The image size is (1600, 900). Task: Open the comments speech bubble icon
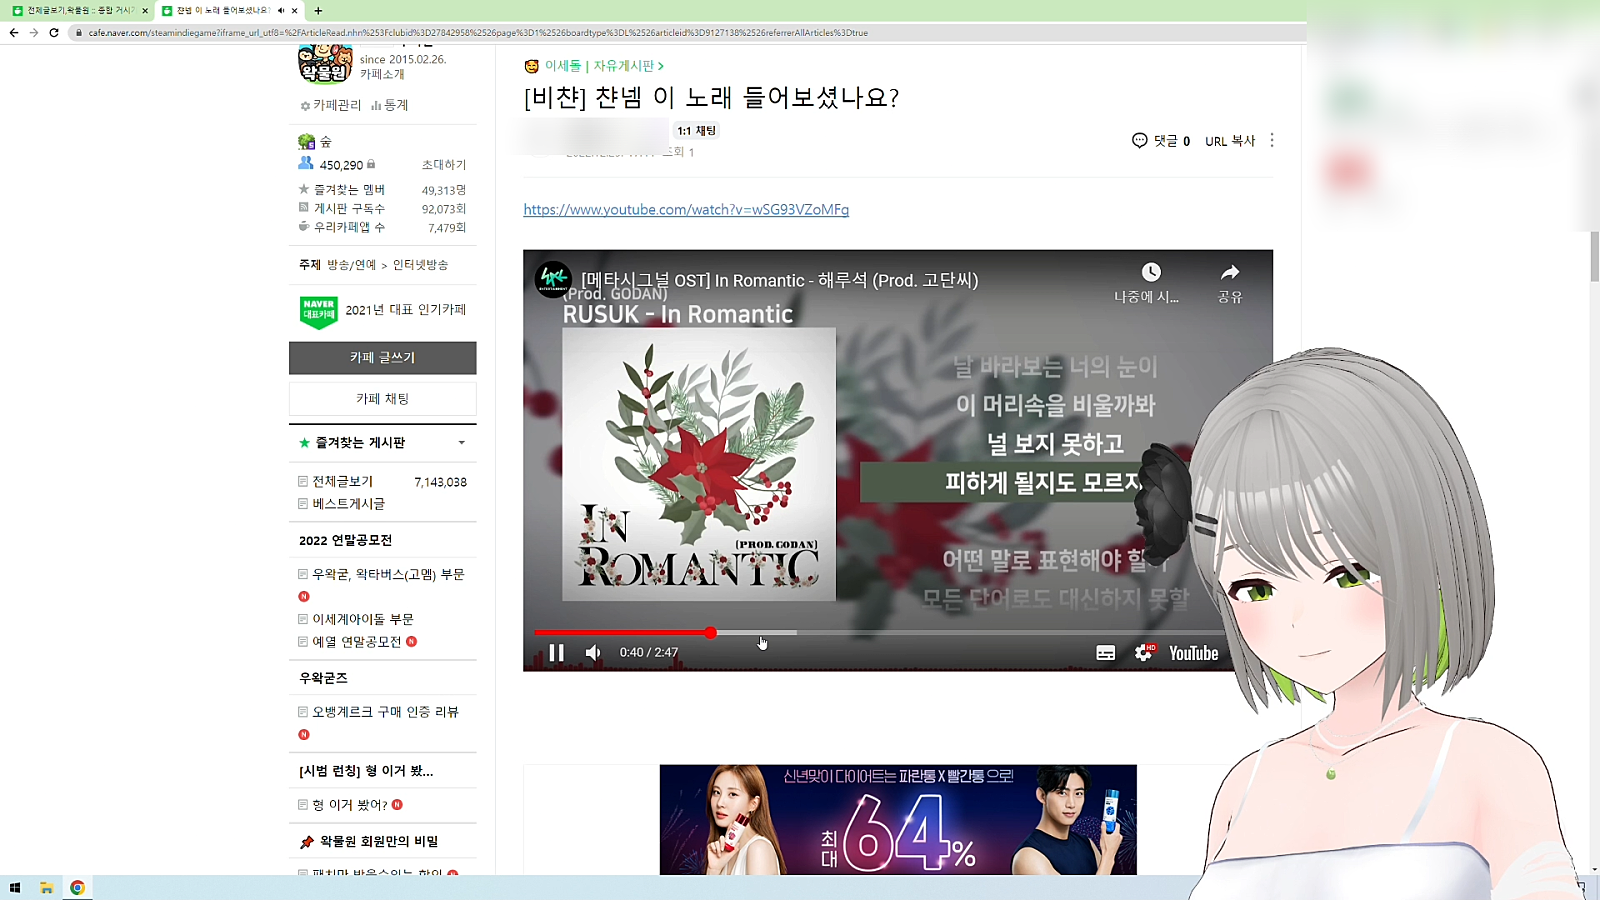click(x=1139, y=140)
